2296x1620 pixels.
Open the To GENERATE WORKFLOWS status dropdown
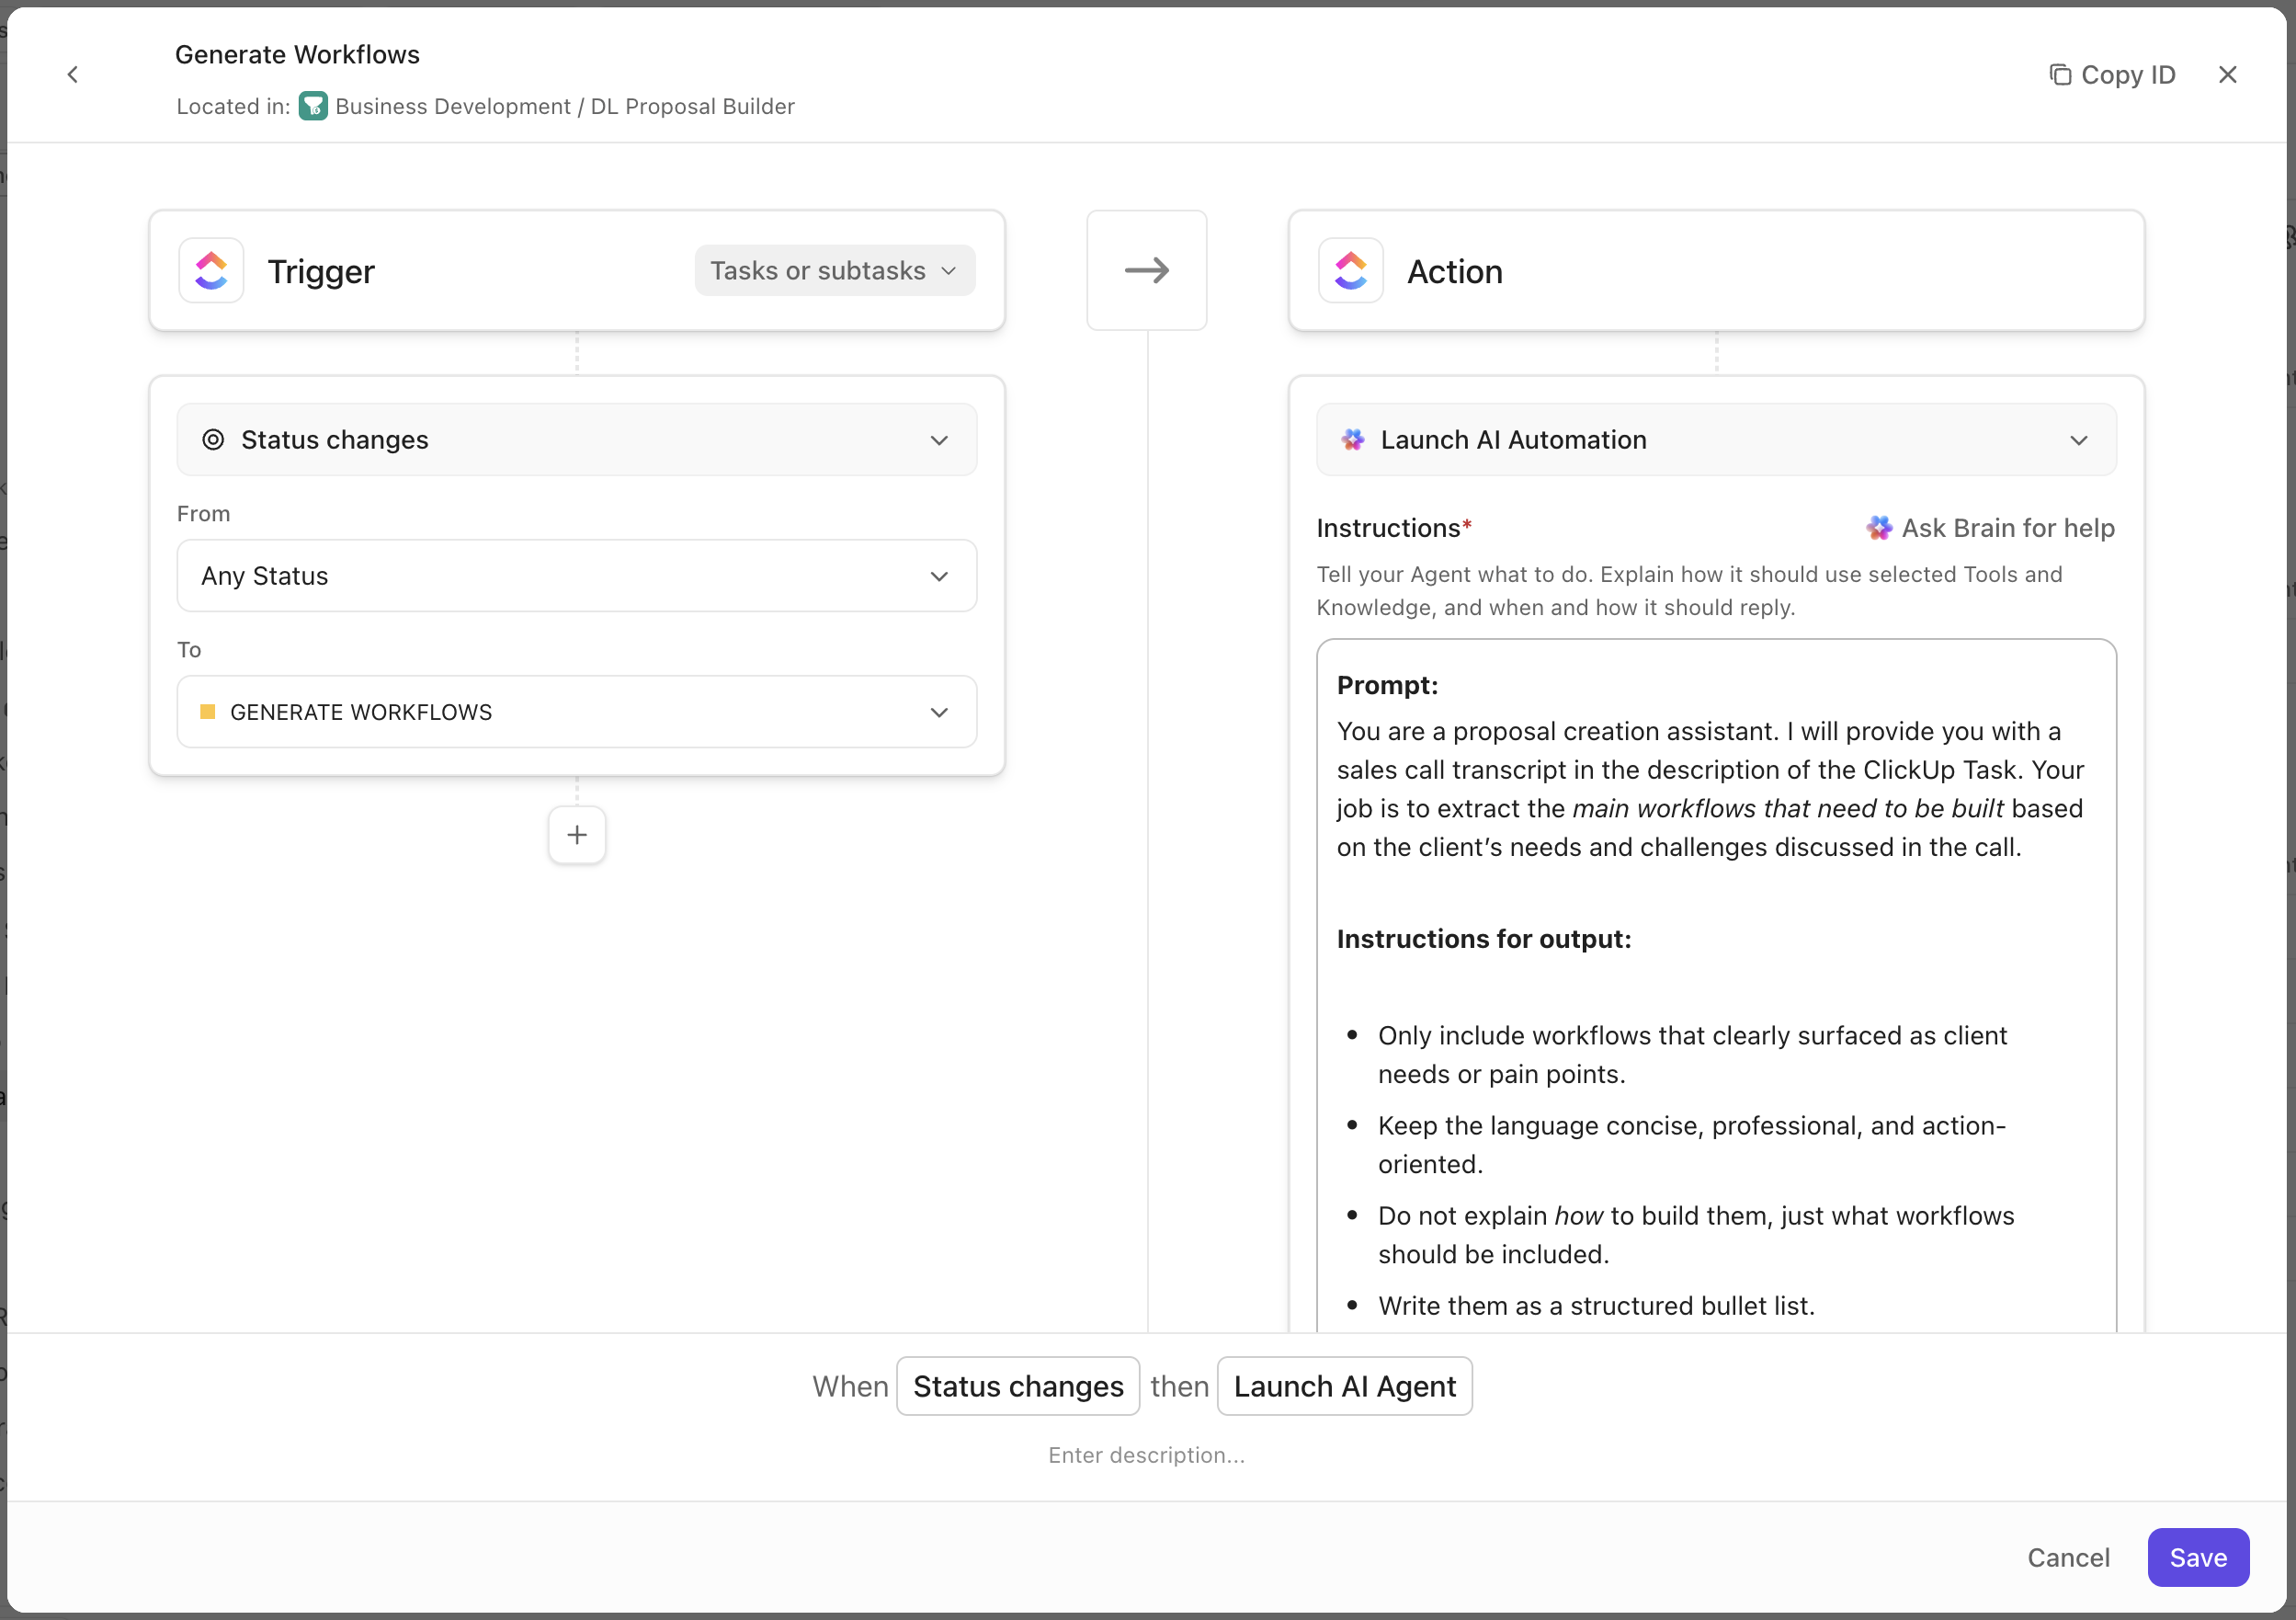[576, 712]
